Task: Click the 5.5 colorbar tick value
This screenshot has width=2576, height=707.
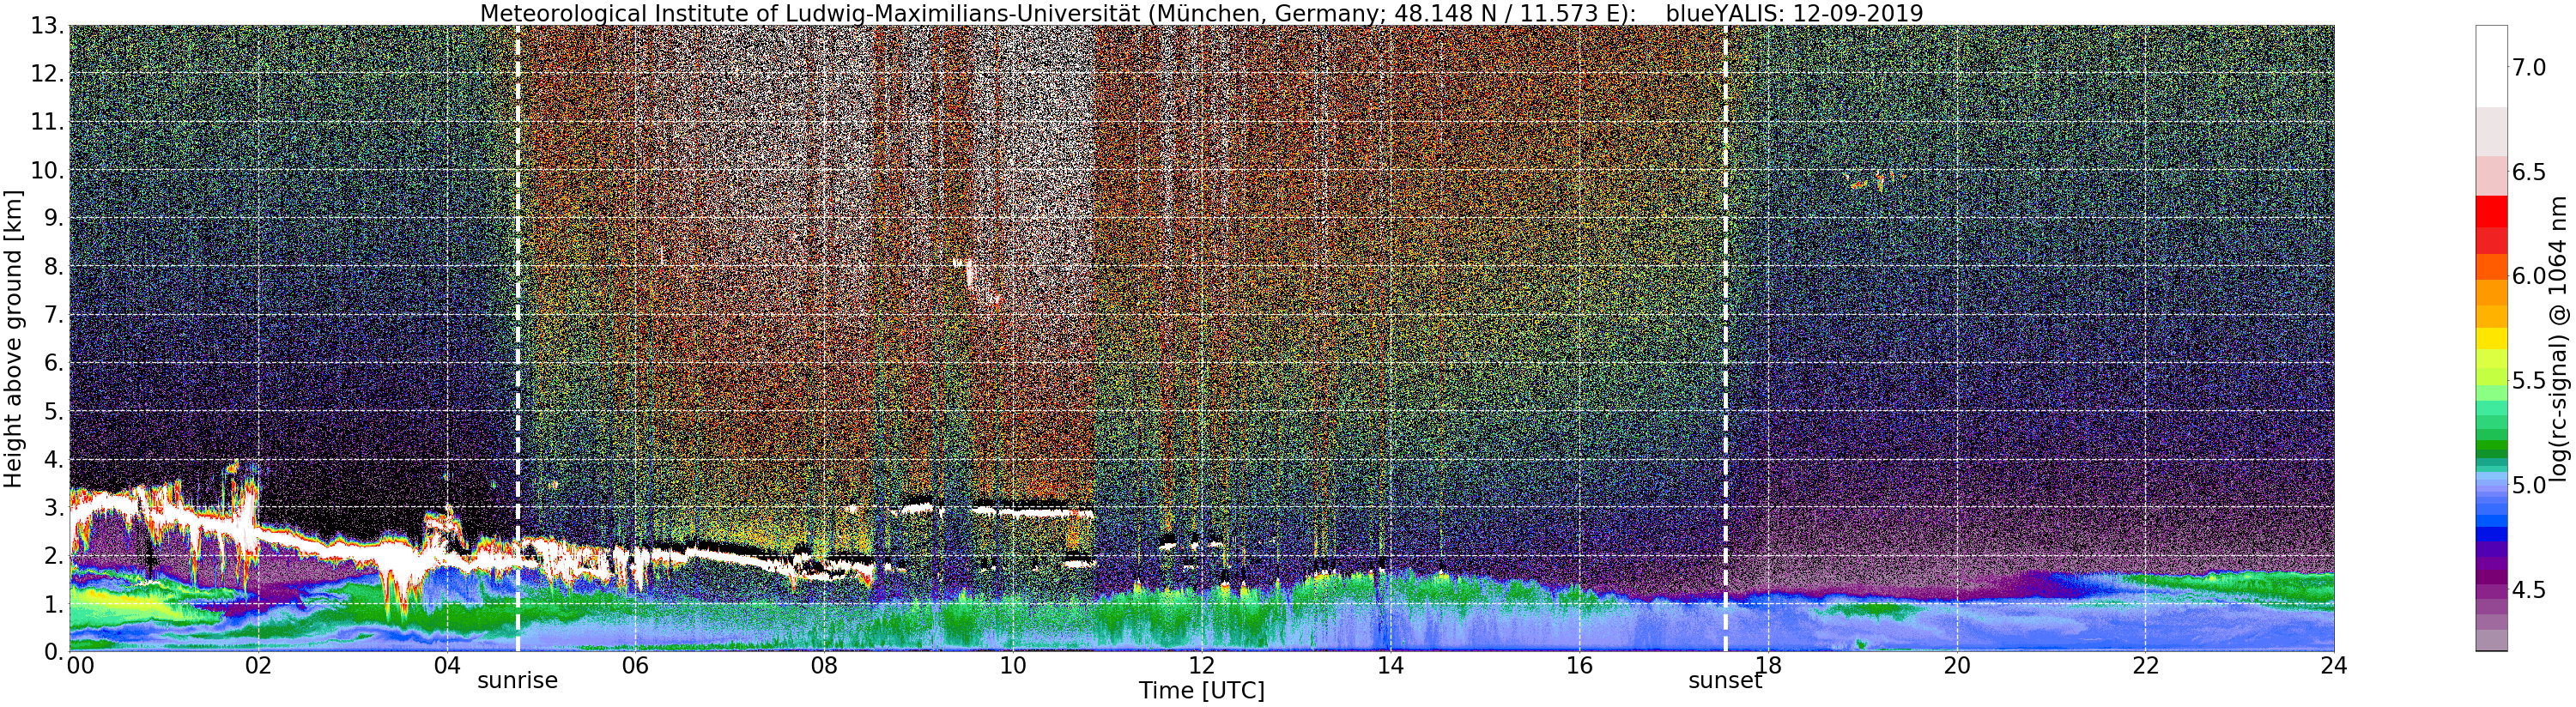Action: 2529,381
